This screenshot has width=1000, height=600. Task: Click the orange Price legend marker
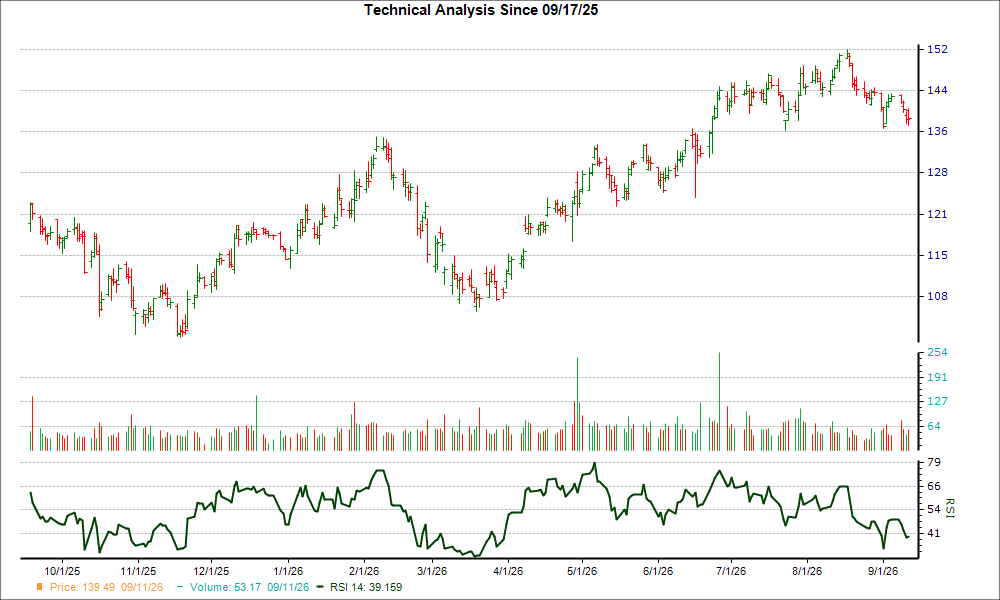(x=40, y=587)
